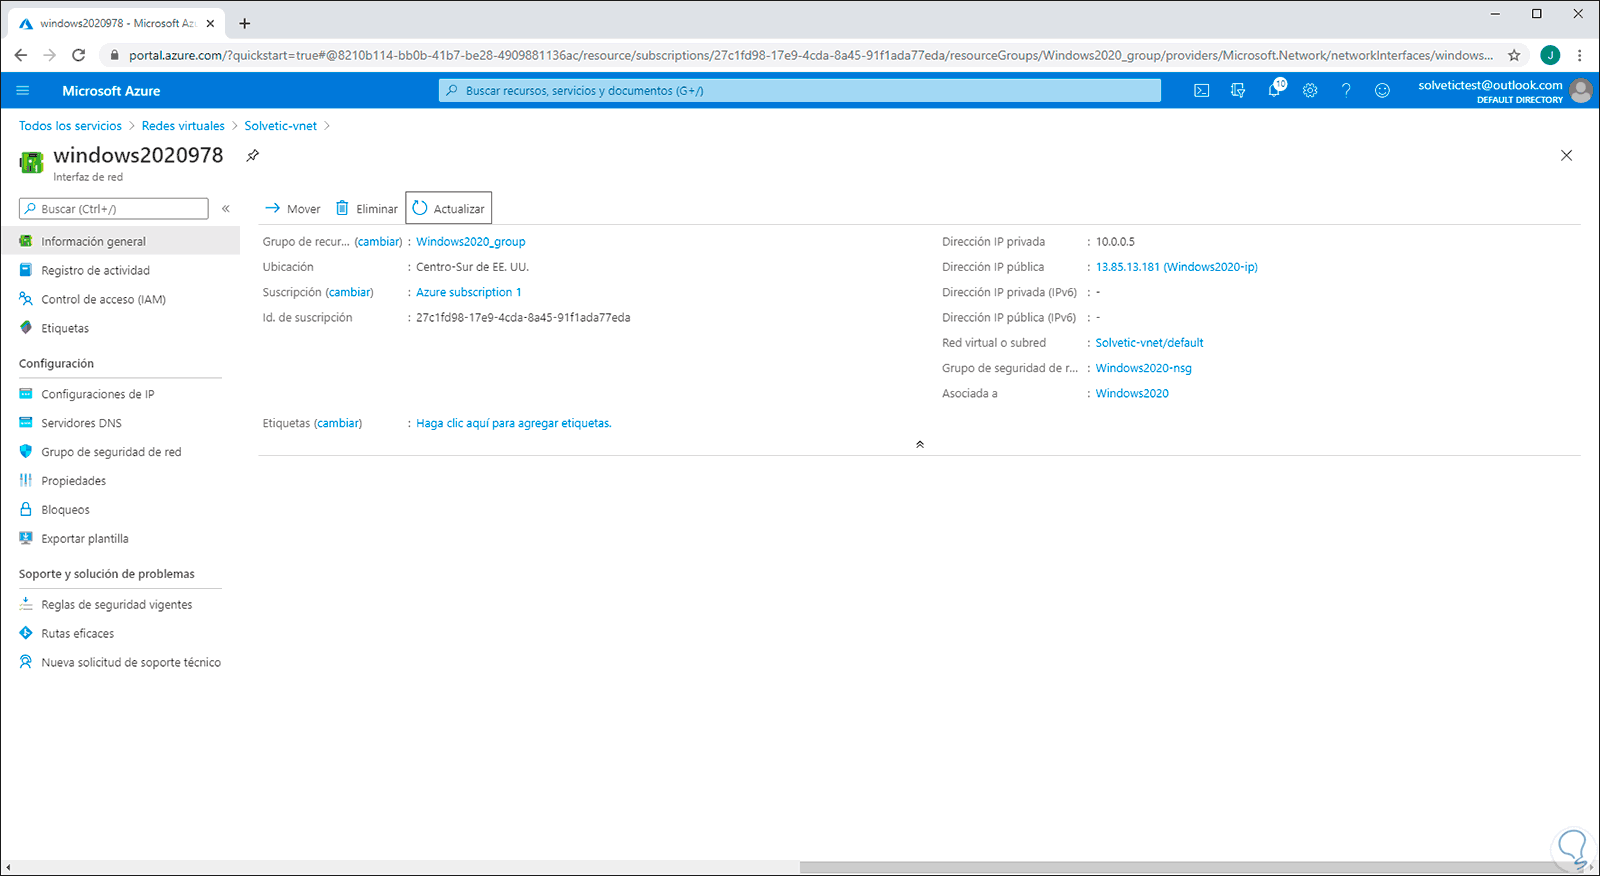Click the Microsoft Azure home title
The image size is (1600, 876).
tap(111, 91)
